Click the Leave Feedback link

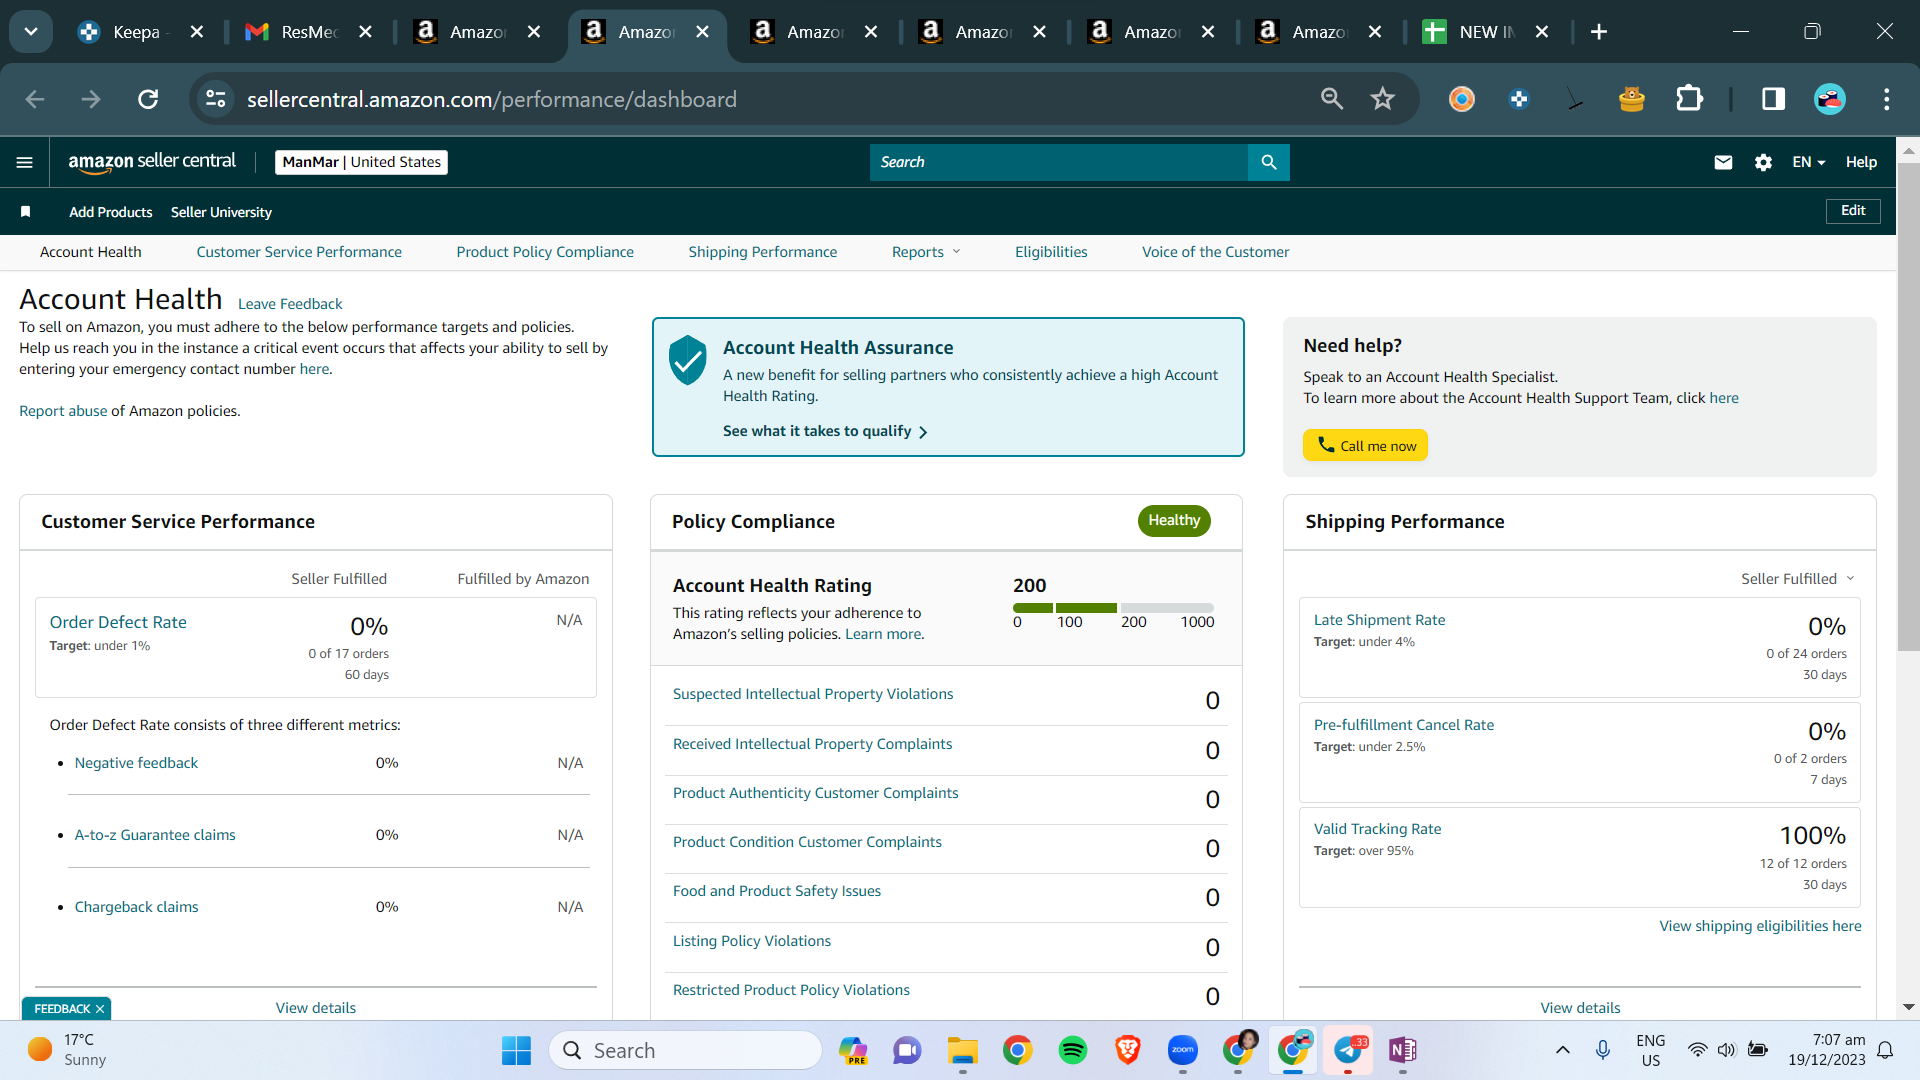290,304
